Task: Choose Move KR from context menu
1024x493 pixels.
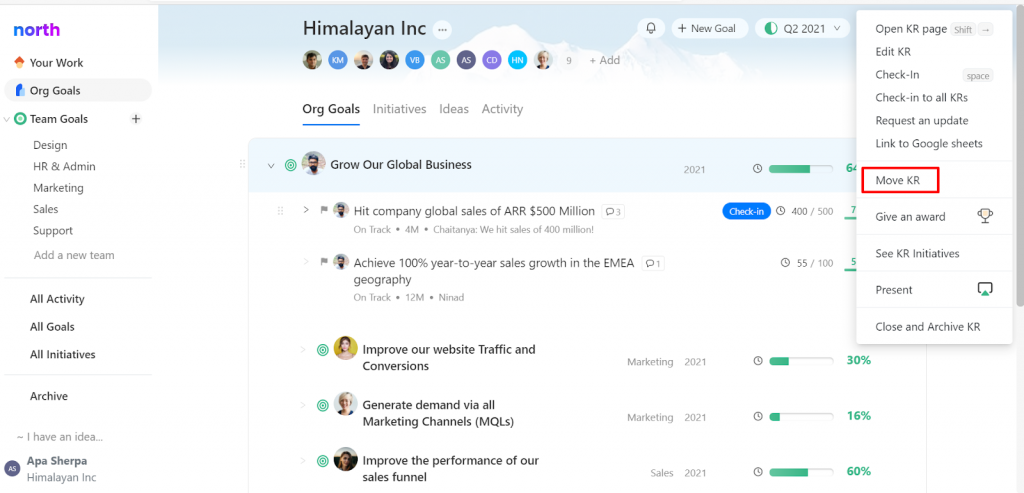Action: pyautogui.click(x=900, y=180)
